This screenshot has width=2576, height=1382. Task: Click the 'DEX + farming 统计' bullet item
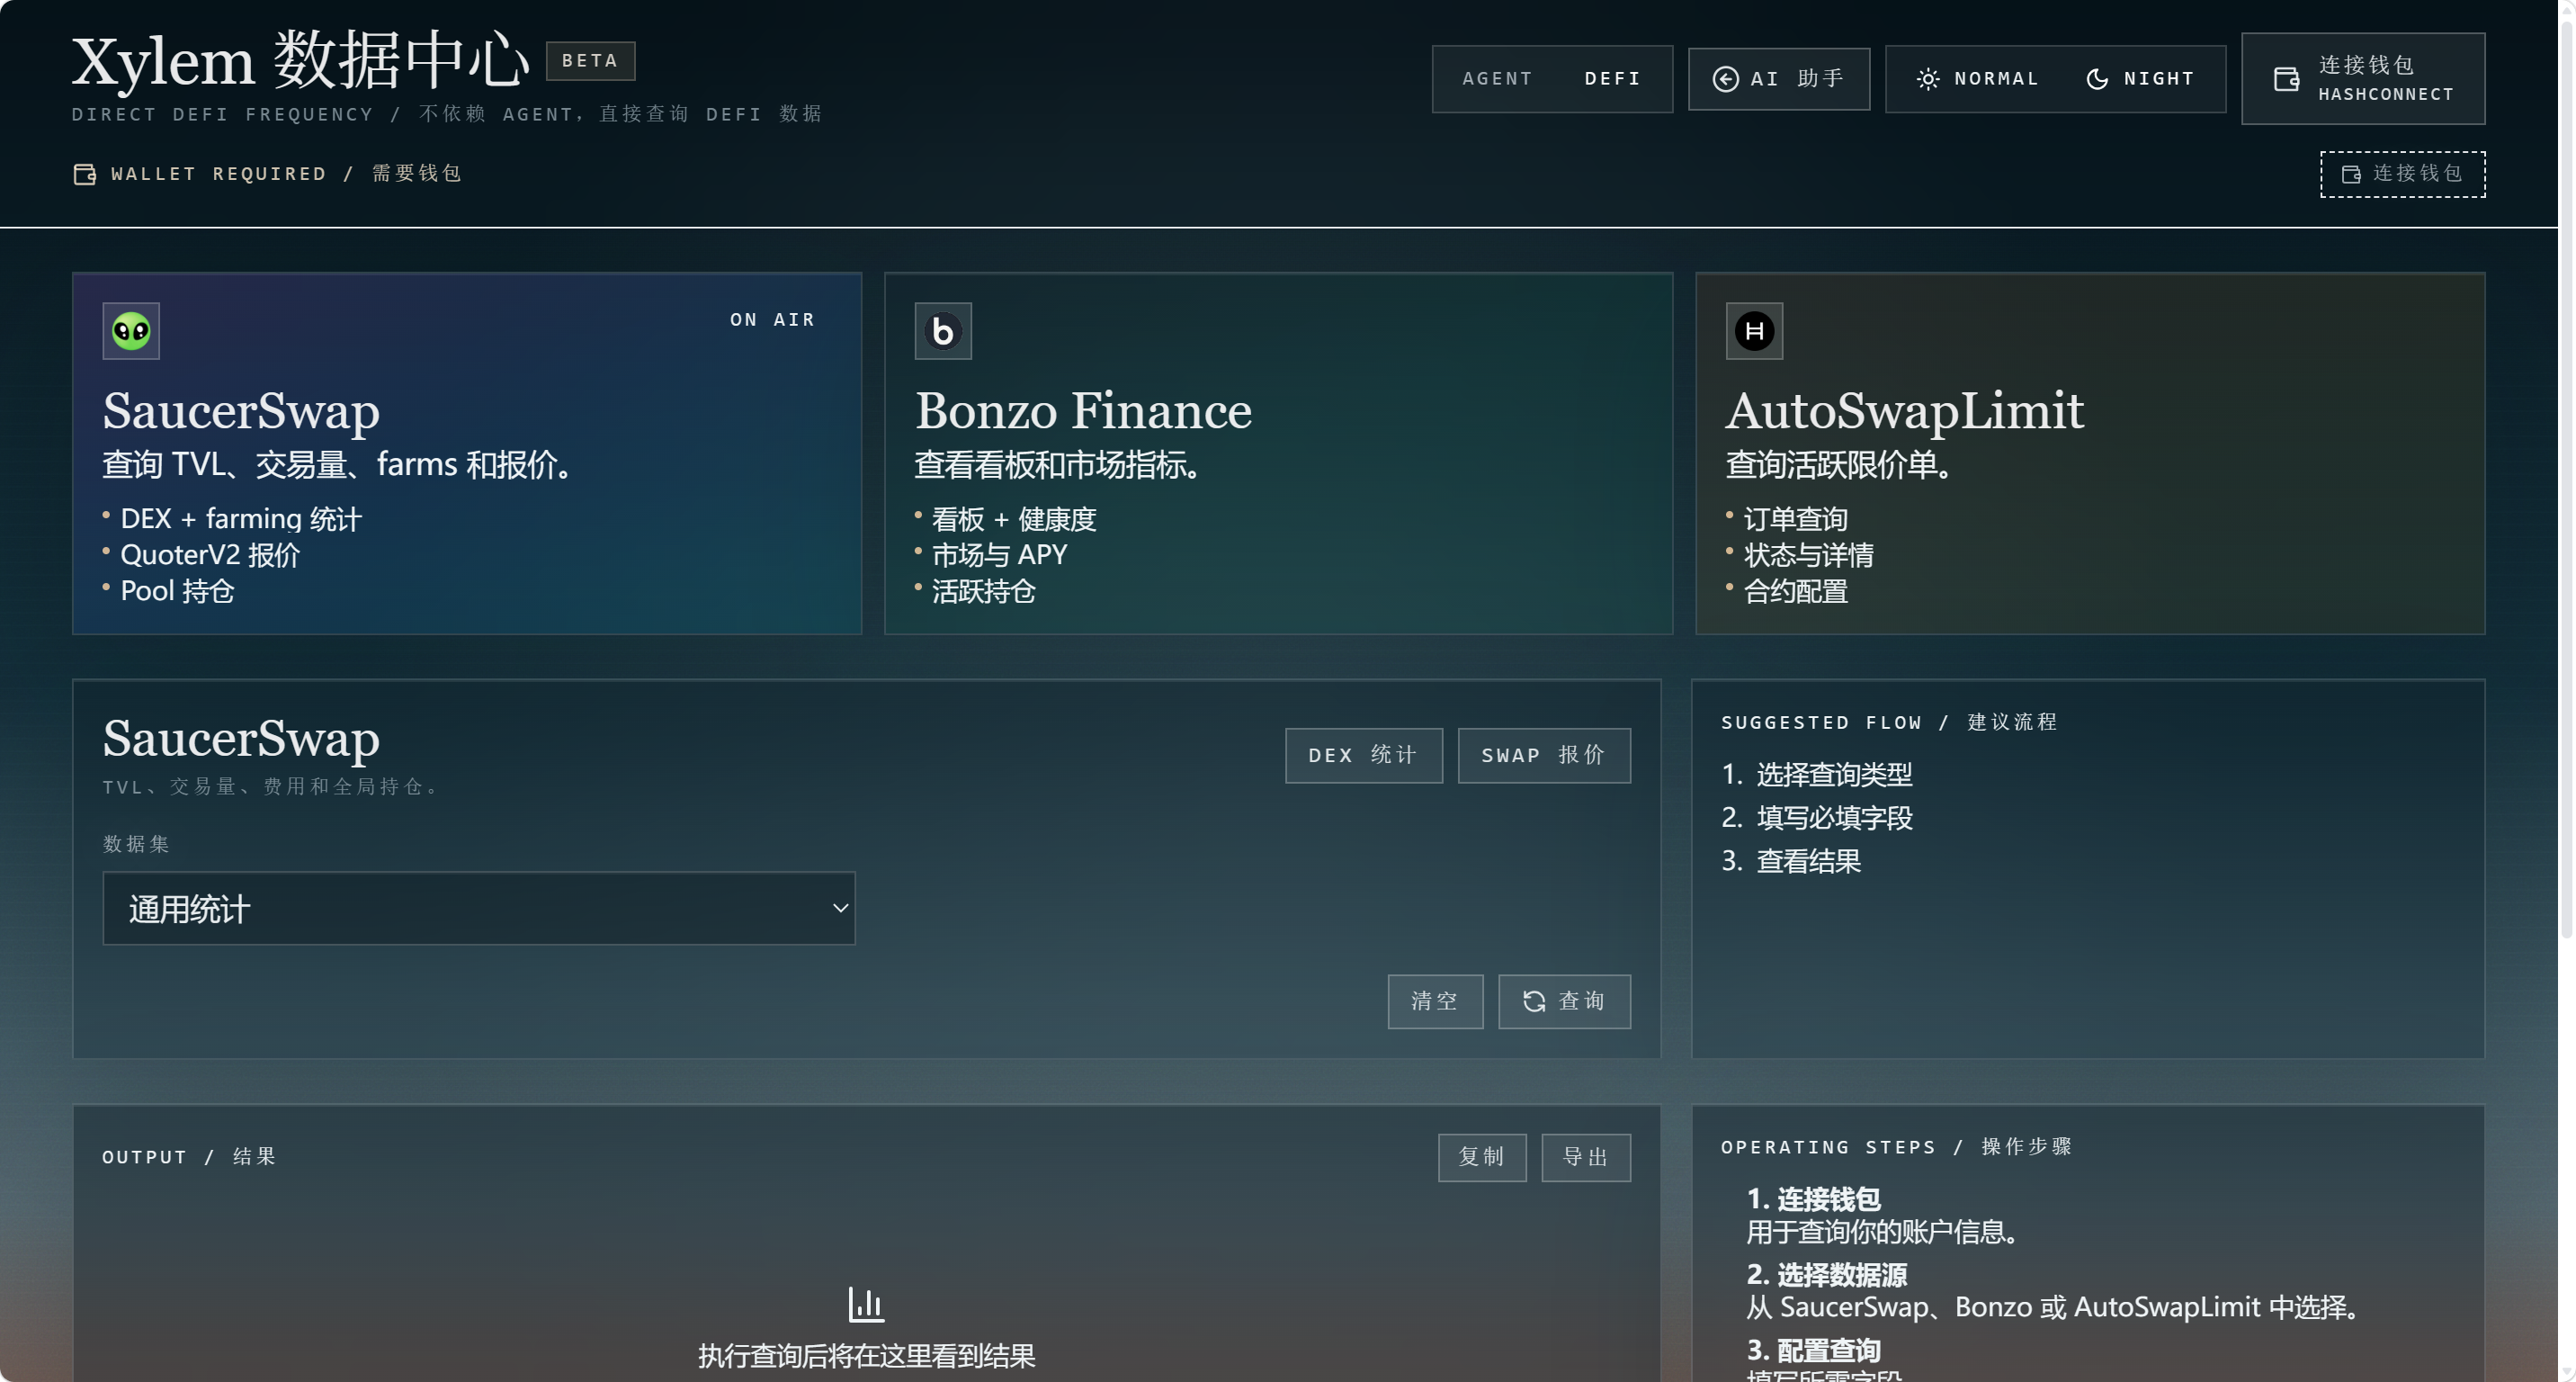click(241, 519)
